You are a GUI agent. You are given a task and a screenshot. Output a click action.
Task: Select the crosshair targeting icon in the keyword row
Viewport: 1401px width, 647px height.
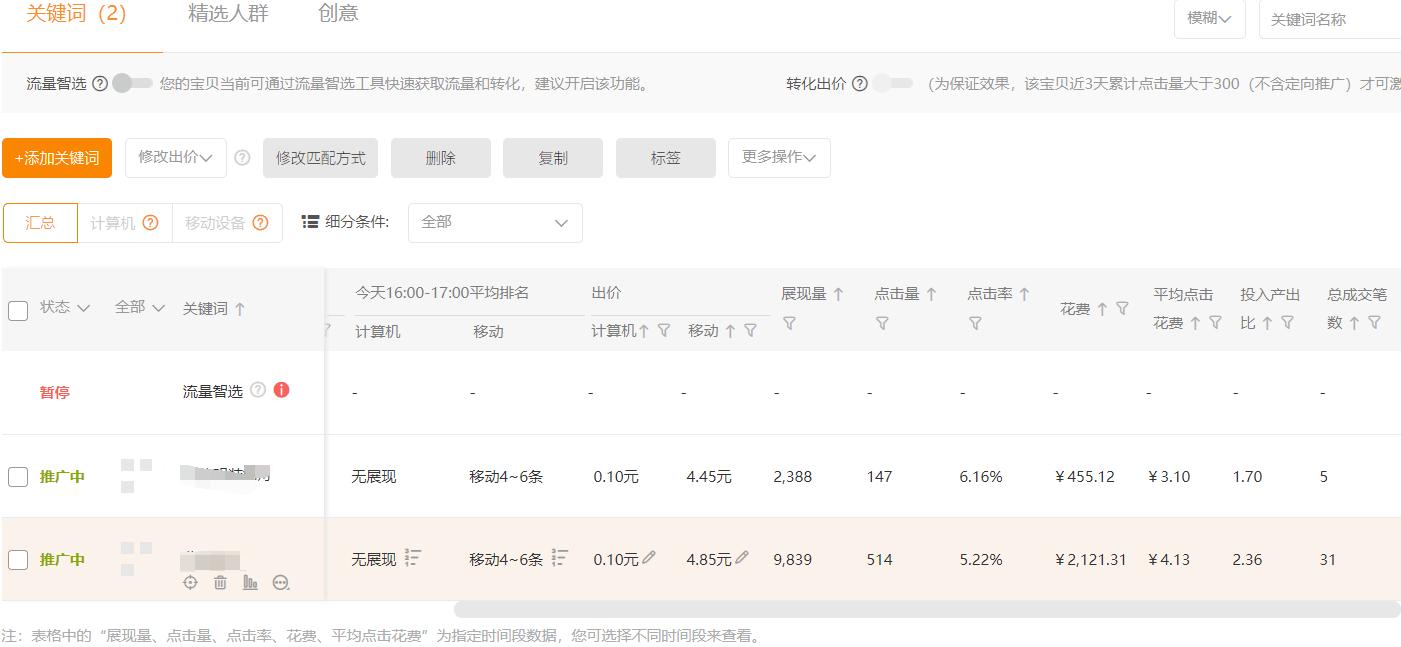[x=190, y=582]
